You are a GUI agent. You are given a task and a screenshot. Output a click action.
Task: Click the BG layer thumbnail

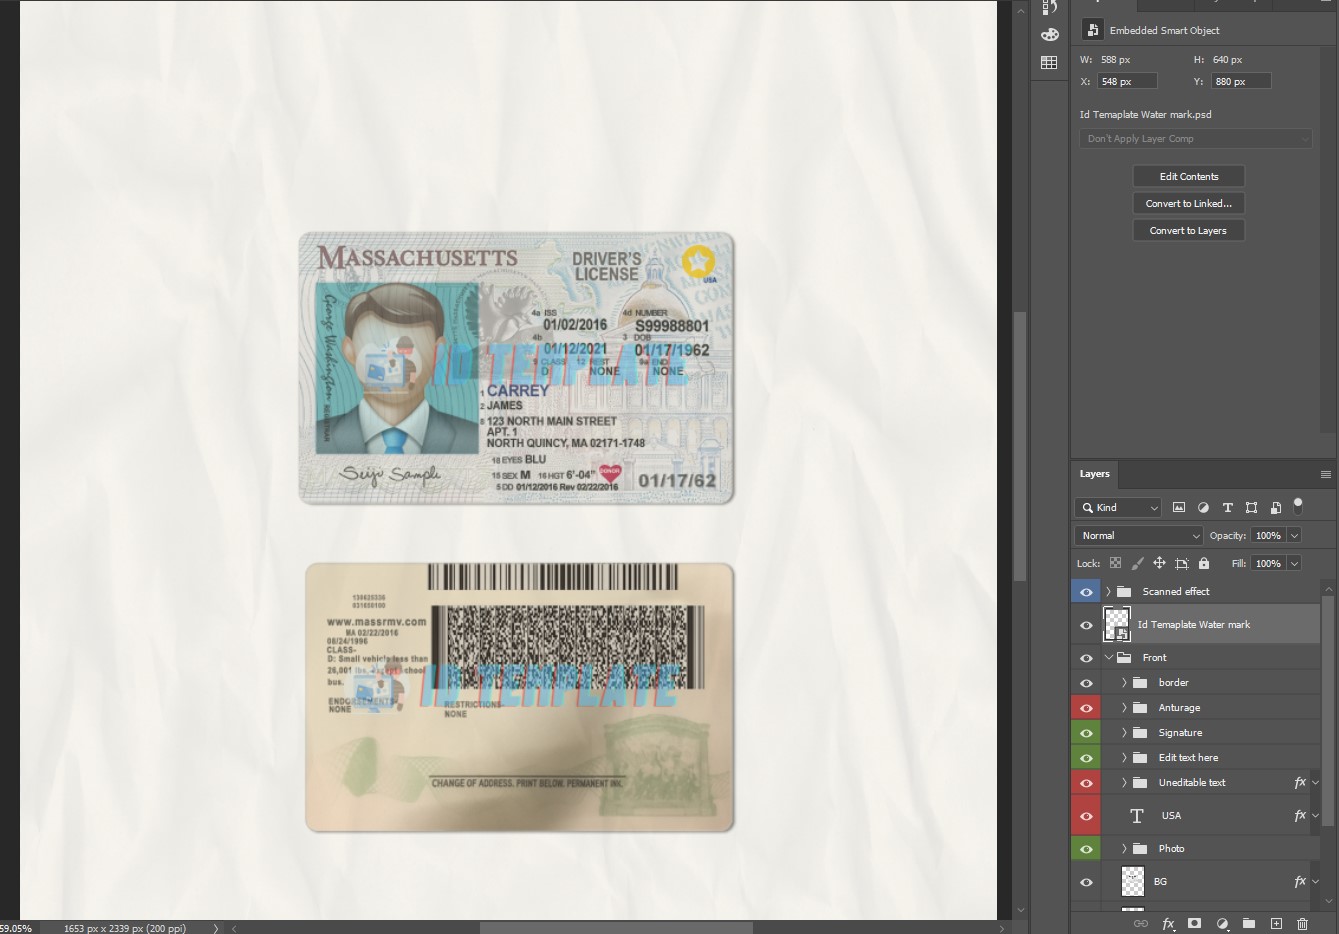tap(1132, 881)
